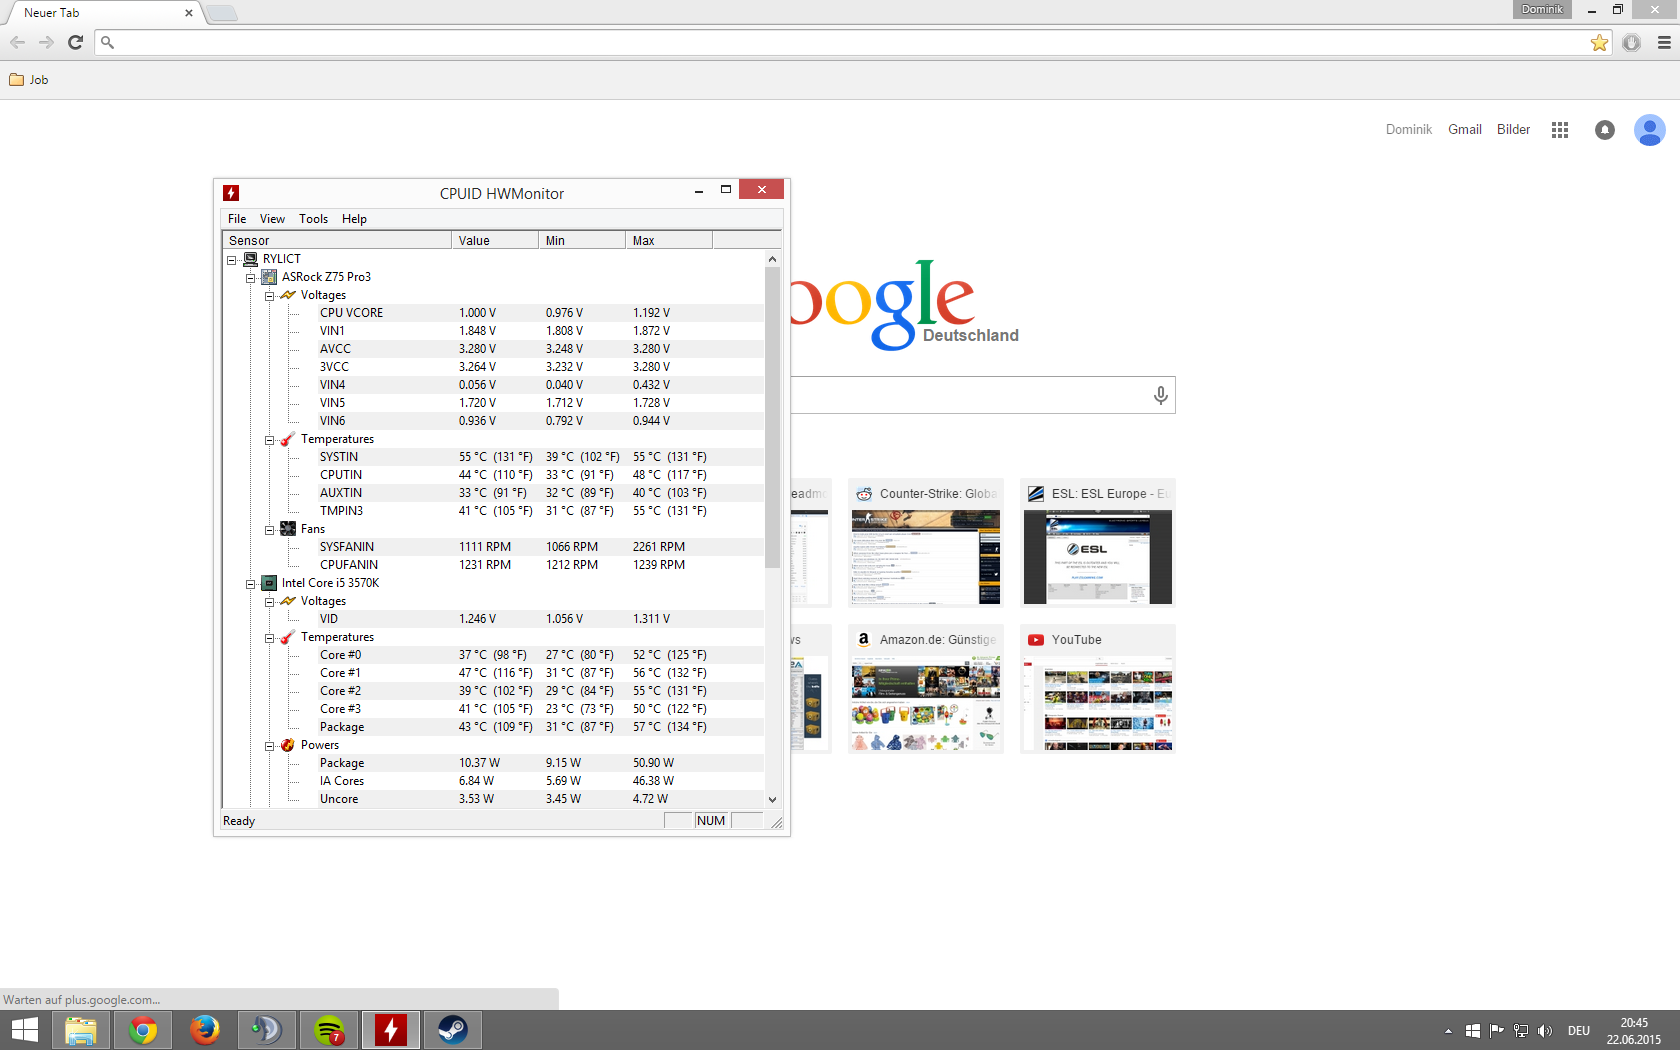Launch Firefox from the taskbar
This screenshot has height=1050, width=1680.
(205, 1029)
